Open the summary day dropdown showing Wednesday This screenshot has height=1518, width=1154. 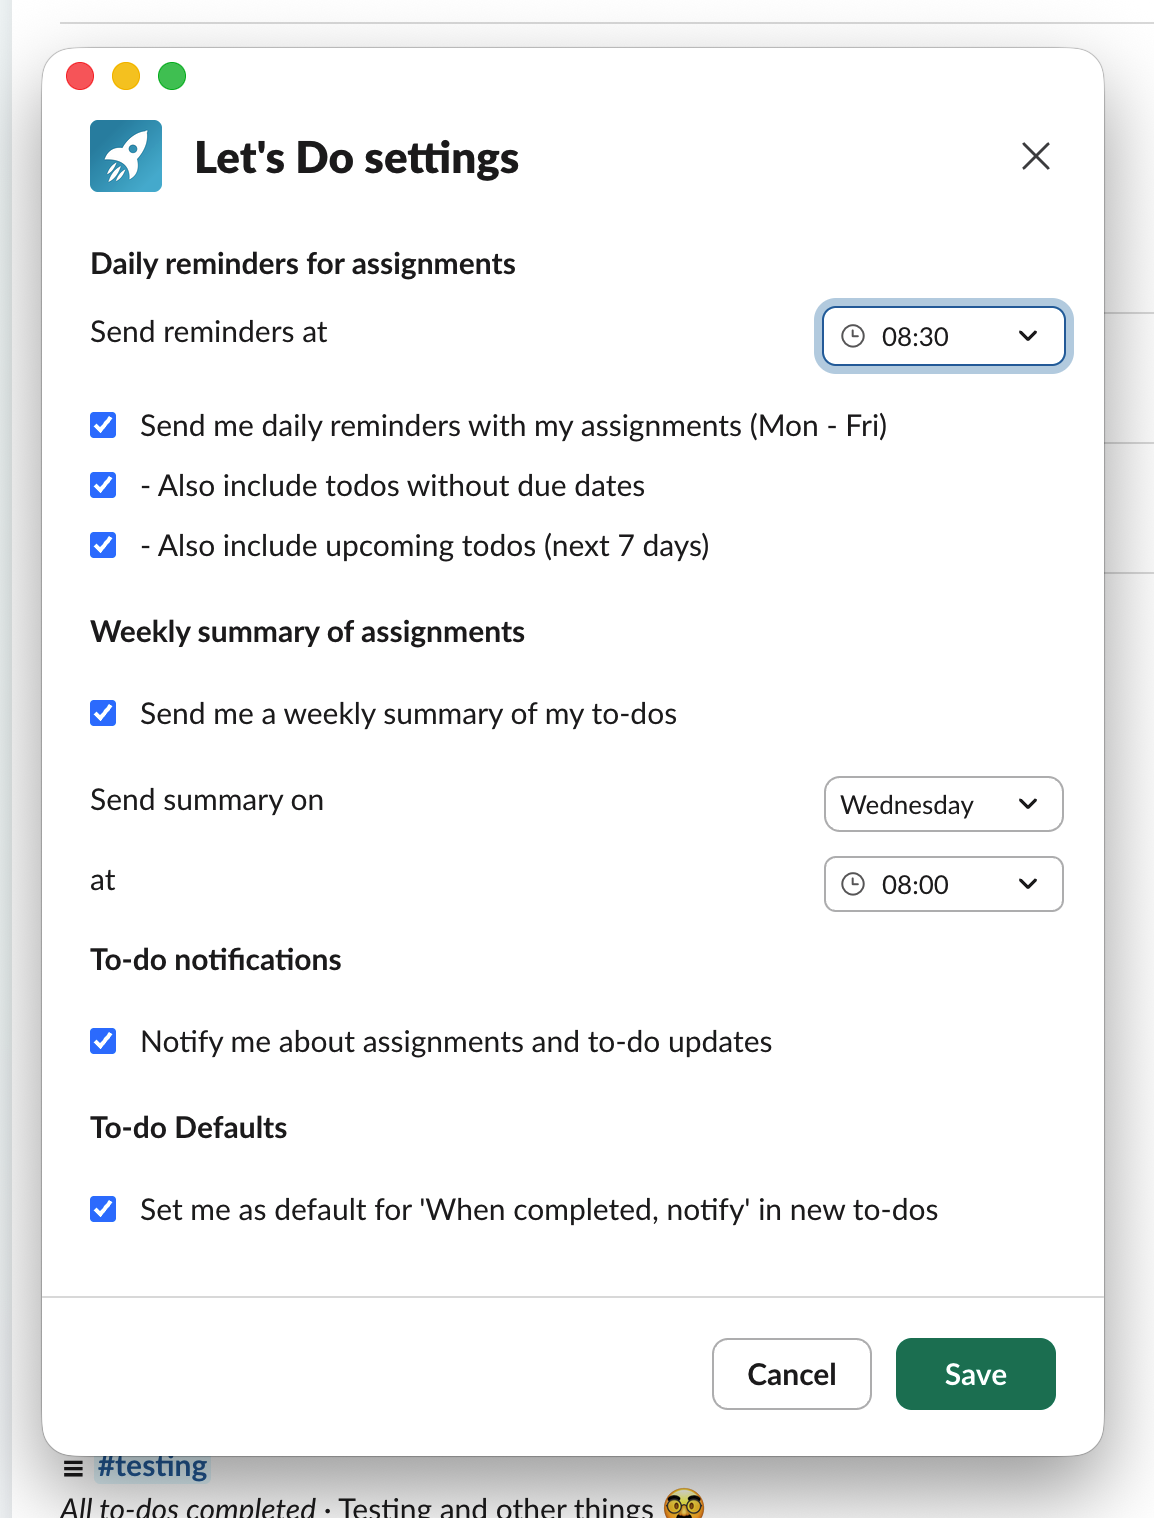pos(1028,804)
